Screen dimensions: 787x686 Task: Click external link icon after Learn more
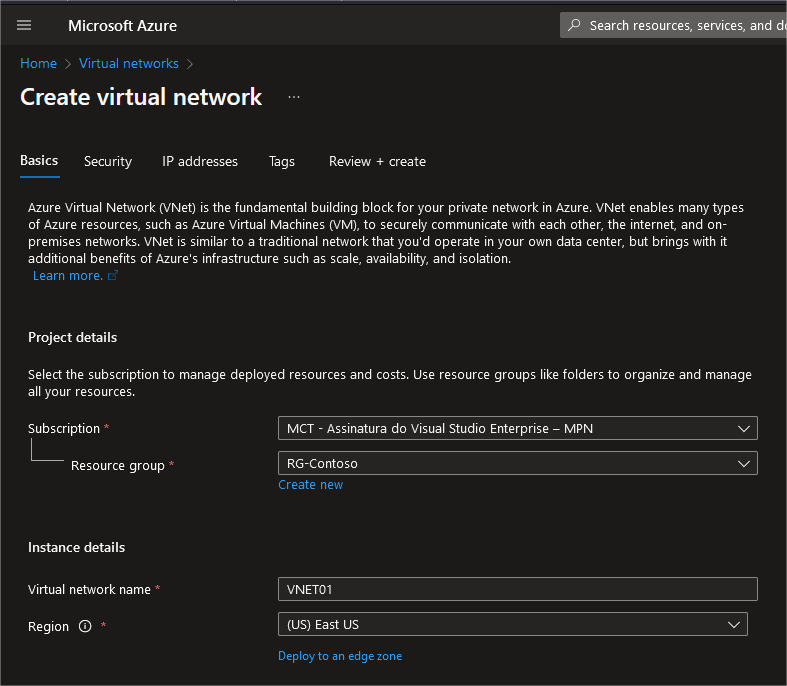click(113, 276)
